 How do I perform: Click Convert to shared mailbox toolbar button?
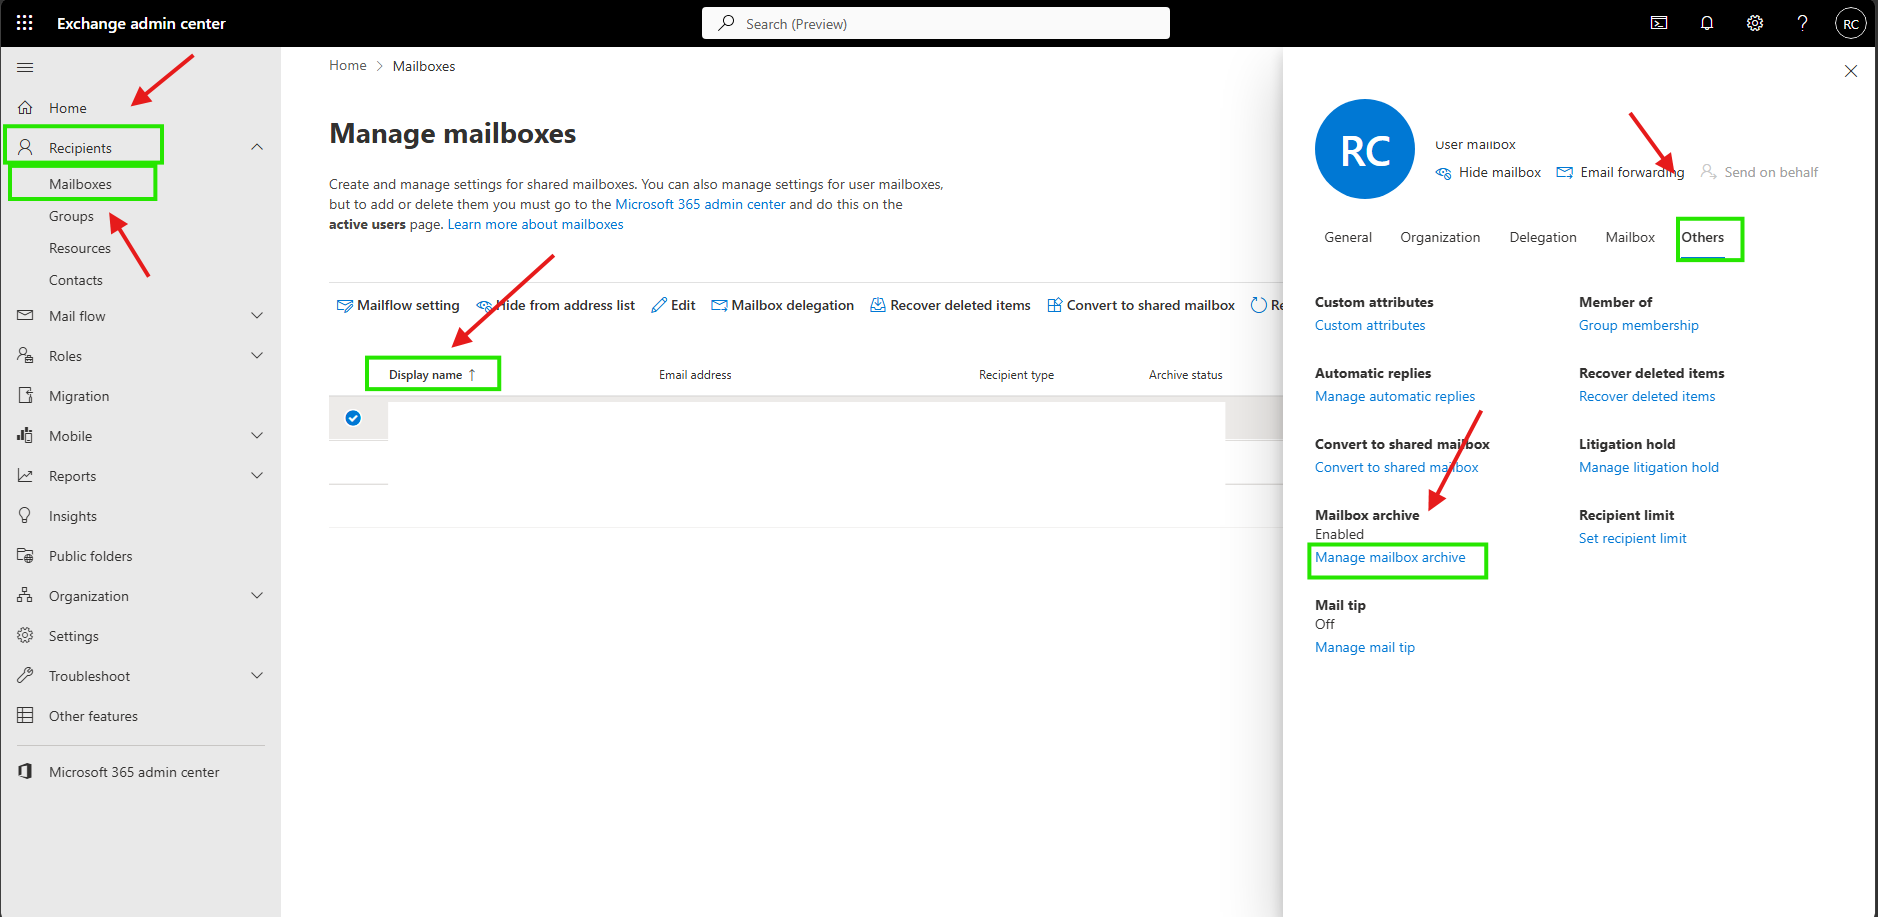click(x=1141, y=305)
